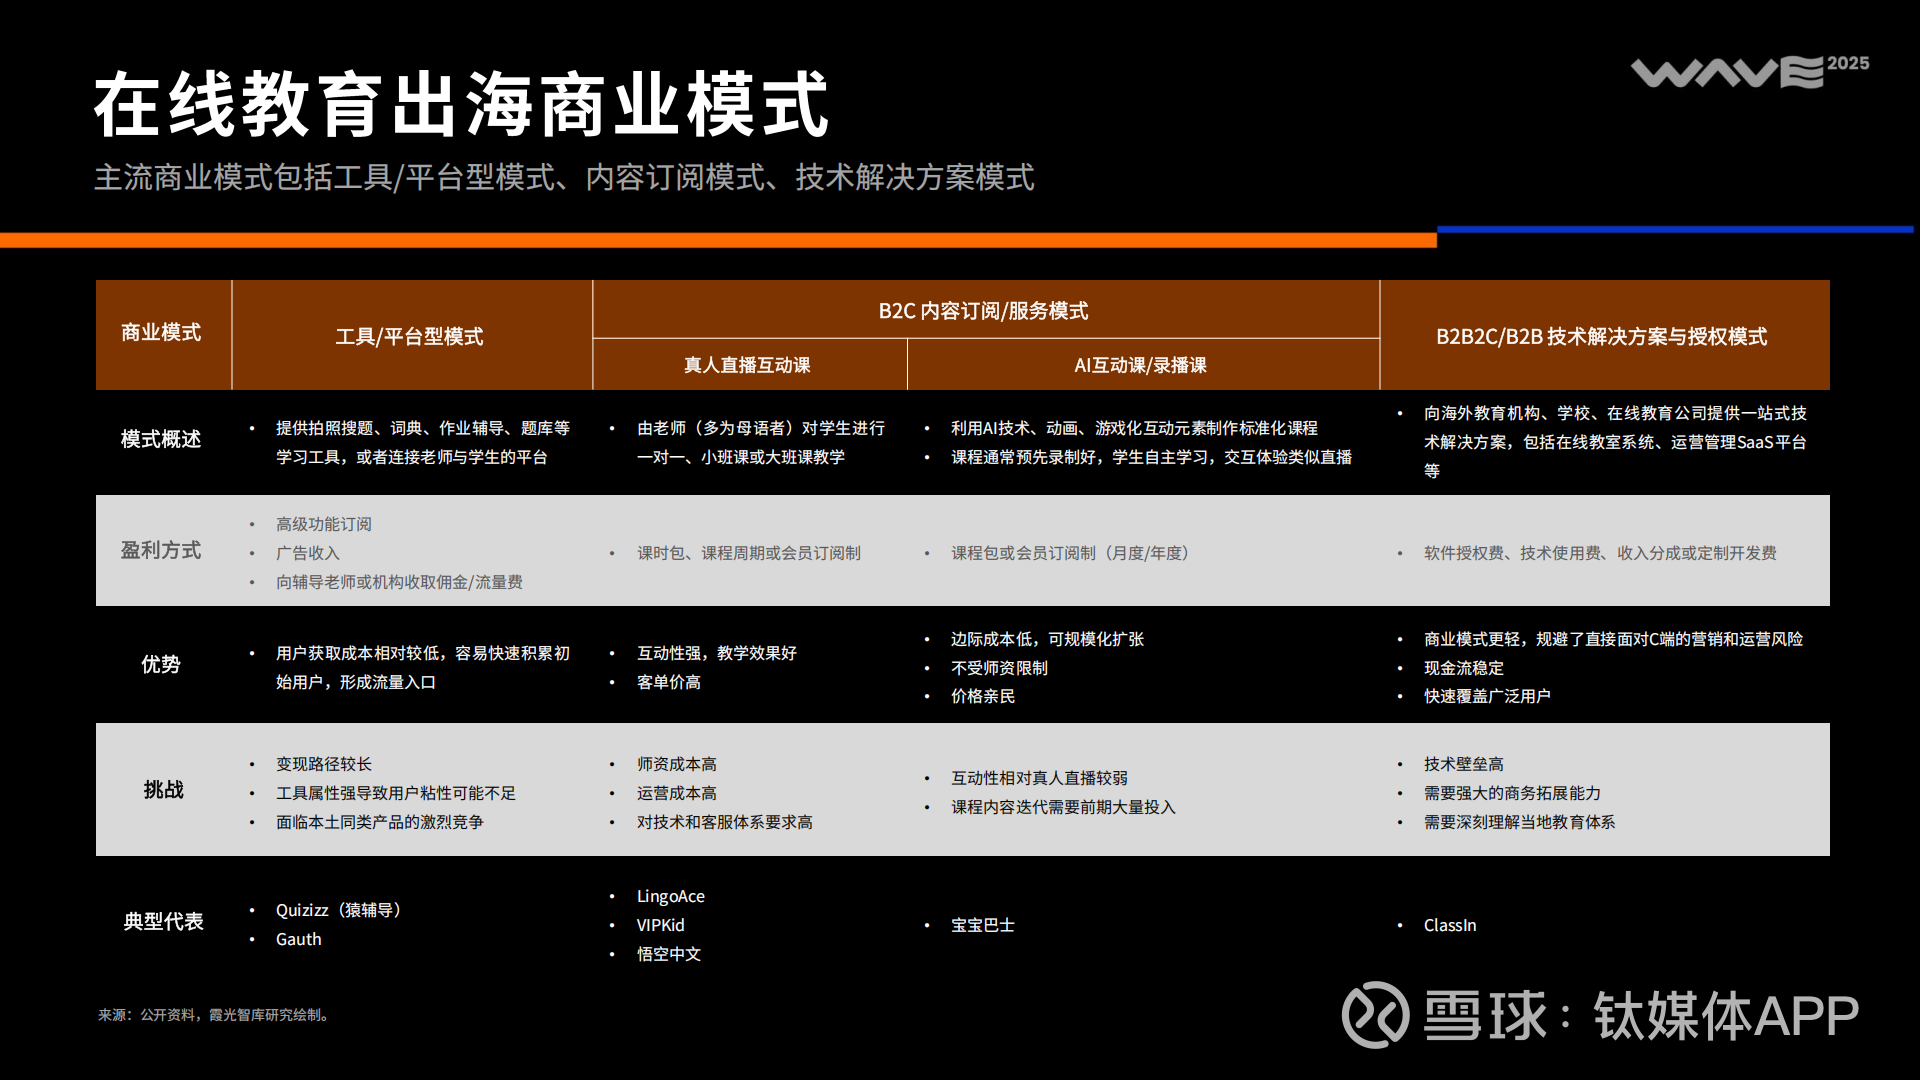Click the Quizizz（猿辅导）entry
Viewport: 1920px width, 1080px height.
[x=339, y=910]
